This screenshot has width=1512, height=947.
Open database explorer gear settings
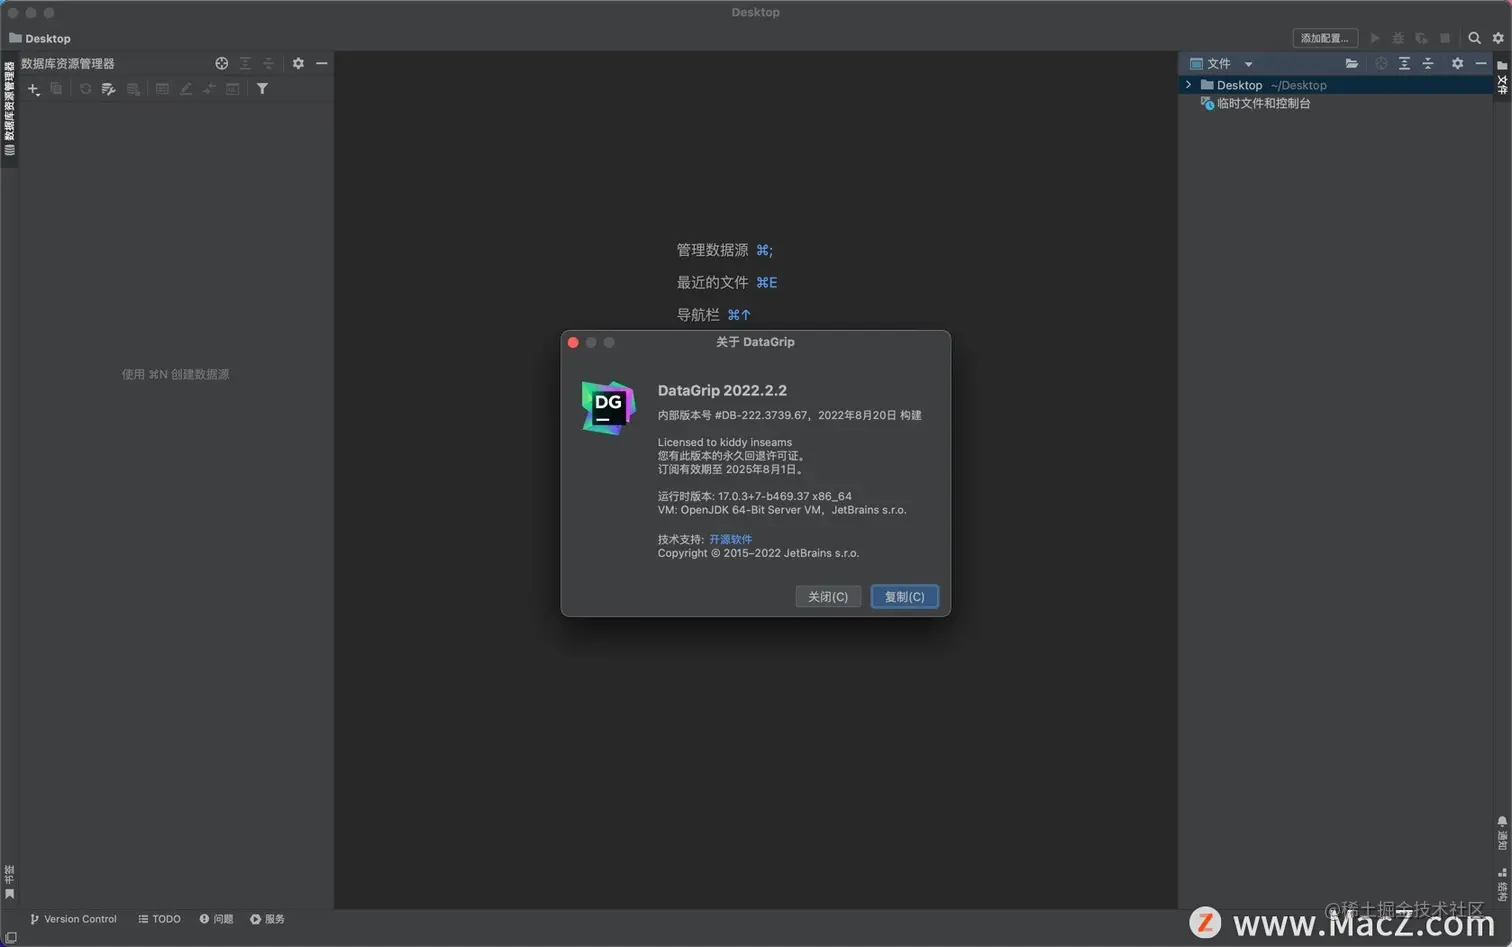(298, 63)
